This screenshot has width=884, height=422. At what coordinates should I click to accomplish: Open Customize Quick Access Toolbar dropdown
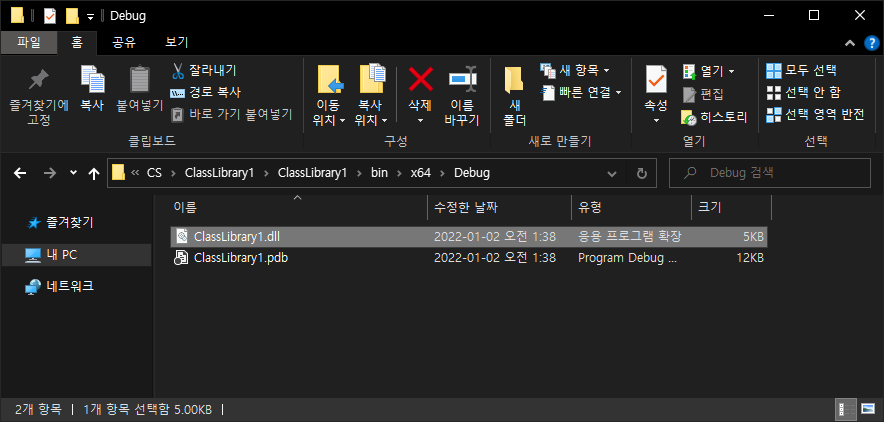90,16
